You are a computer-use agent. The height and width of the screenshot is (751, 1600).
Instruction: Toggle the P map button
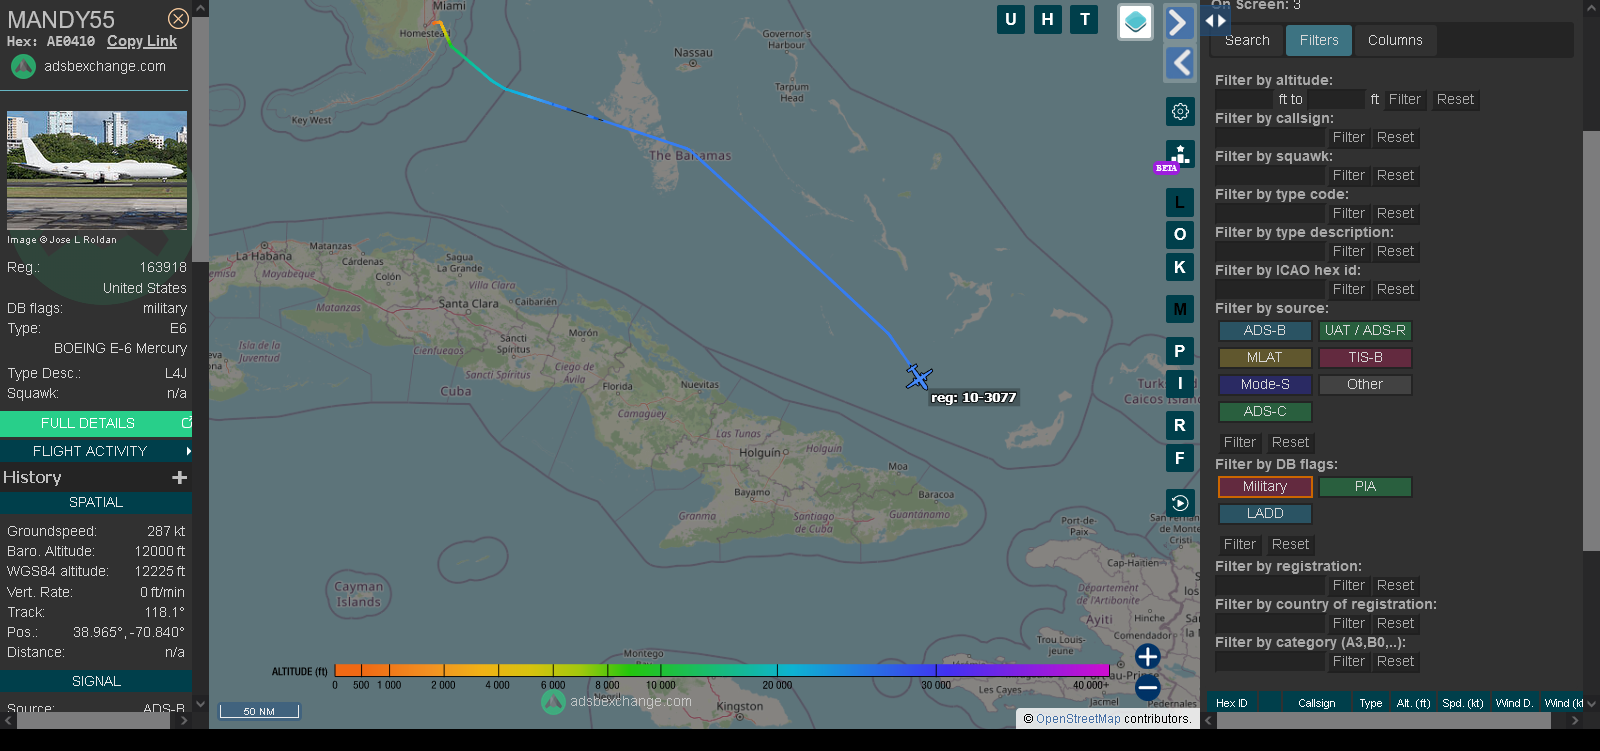pos(1180,351)
